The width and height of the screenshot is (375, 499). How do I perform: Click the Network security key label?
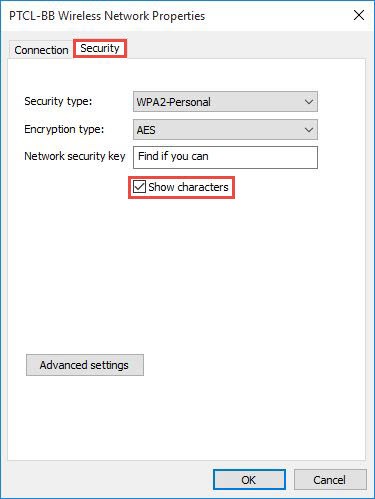[x=75, y=156]
